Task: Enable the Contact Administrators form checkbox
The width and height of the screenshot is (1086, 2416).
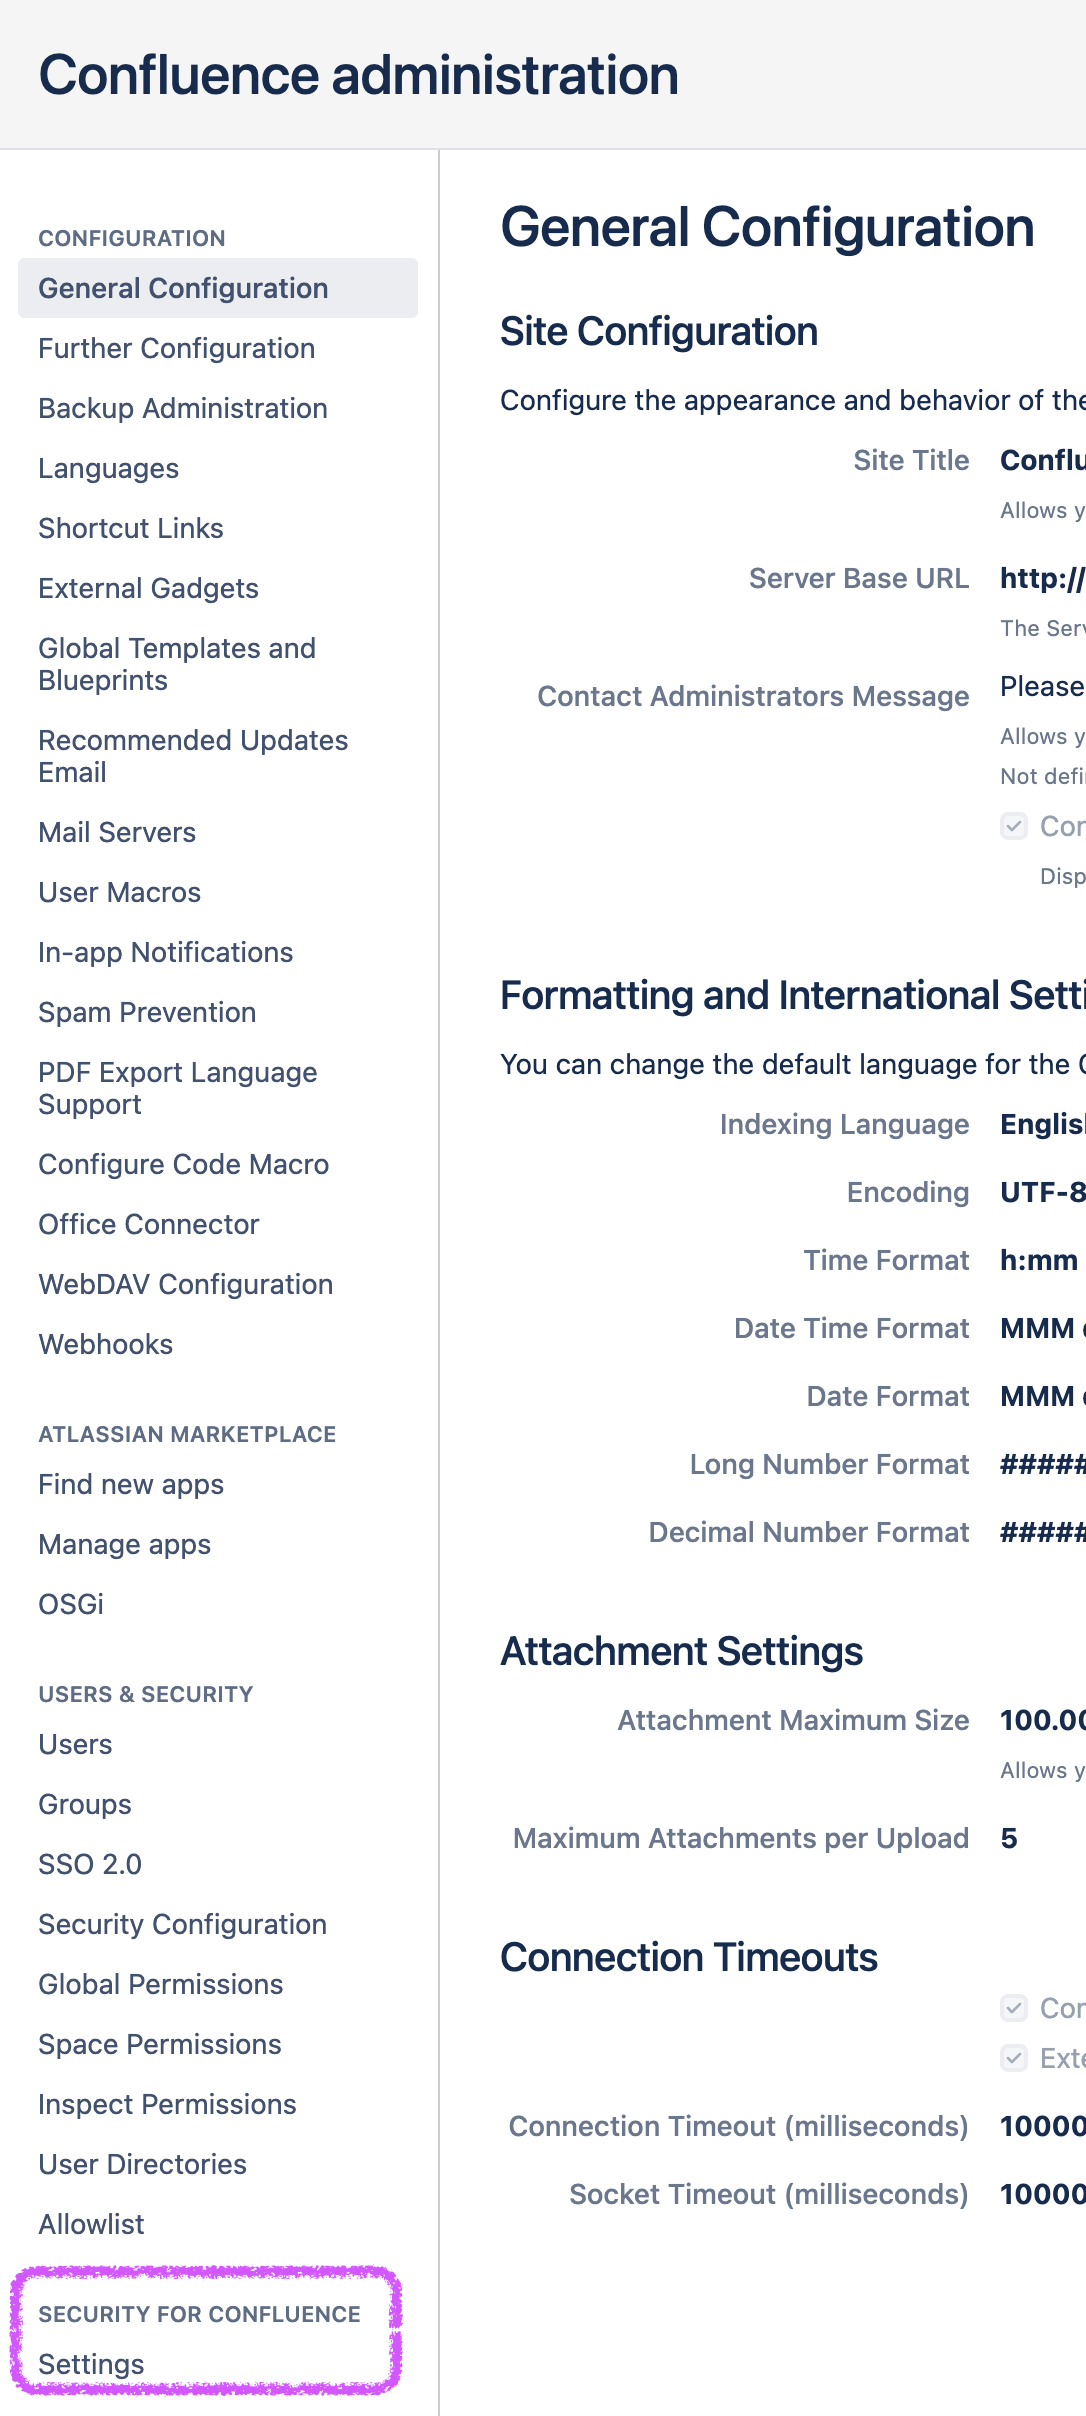Action: pyautogui.click(x=1013, y=827)
